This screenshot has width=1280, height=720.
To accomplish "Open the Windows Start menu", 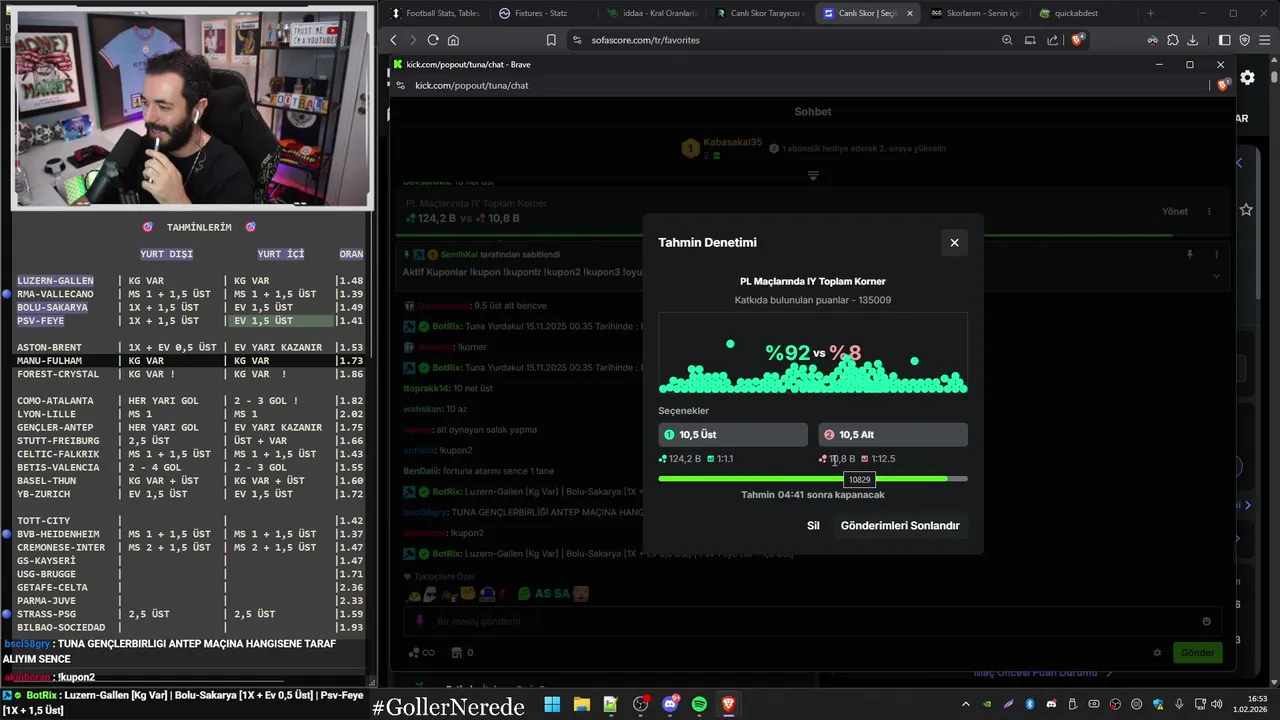I will pyautogui.click(x=552, y=705).
